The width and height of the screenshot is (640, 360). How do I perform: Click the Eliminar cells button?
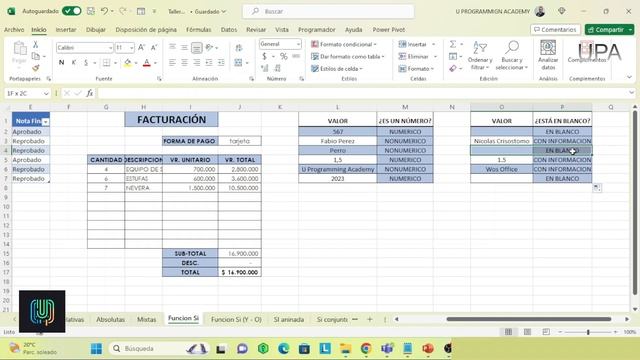(x=413, y=56)
